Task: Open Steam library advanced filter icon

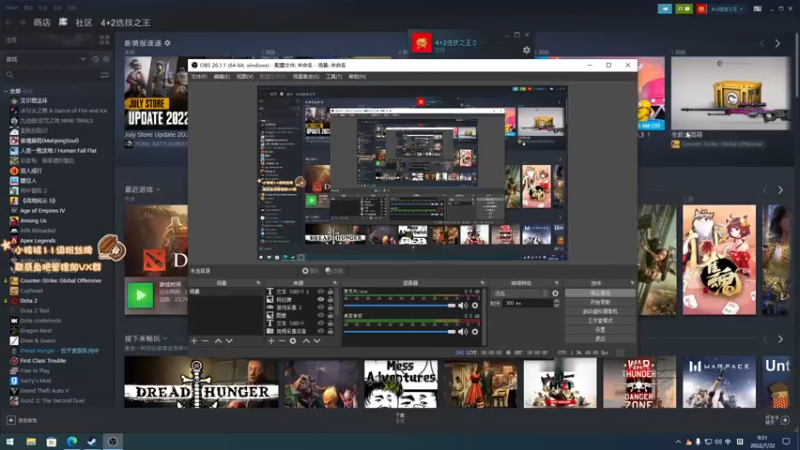Action: 105,75
